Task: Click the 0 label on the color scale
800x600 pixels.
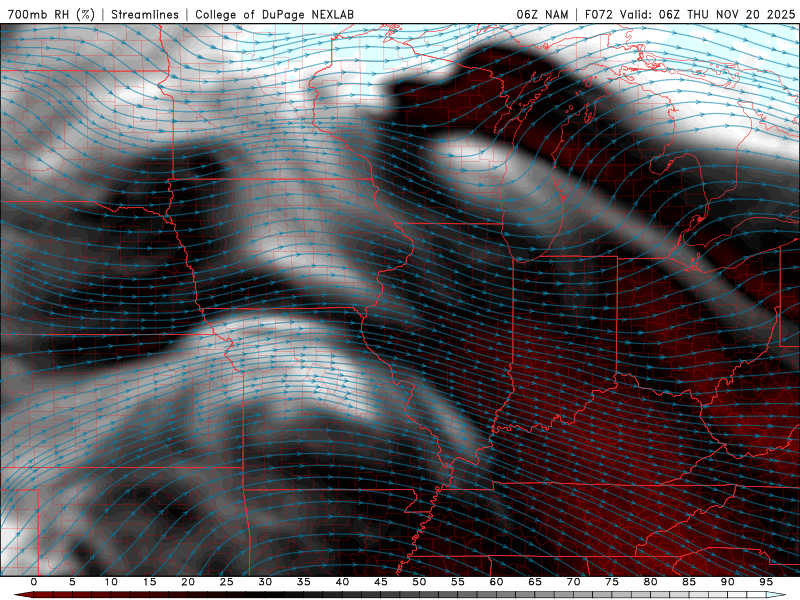Action: (34, 582)
